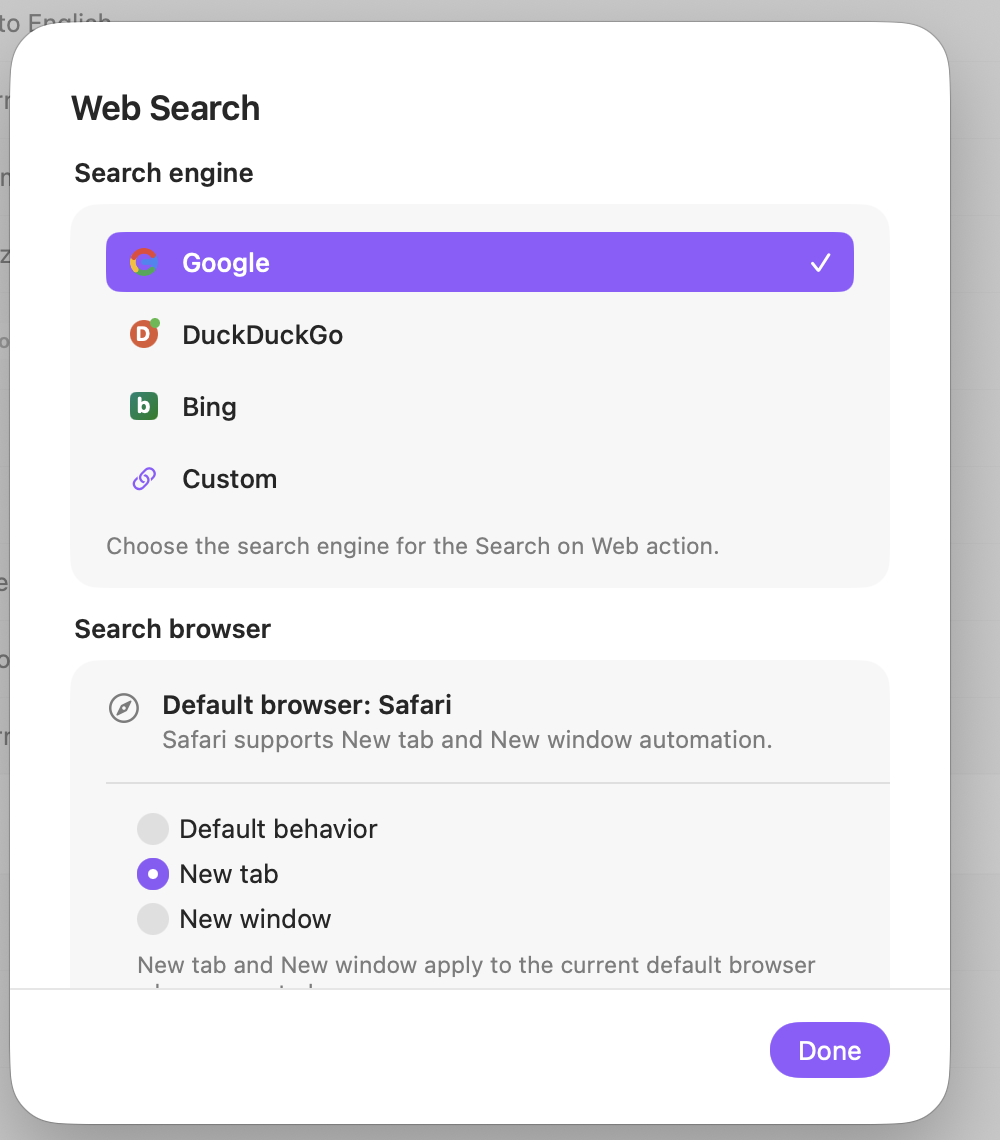Viewport: 1000px width, 1140px height.
Task: Click the Web Search dialog title
Action: [166, 108]
